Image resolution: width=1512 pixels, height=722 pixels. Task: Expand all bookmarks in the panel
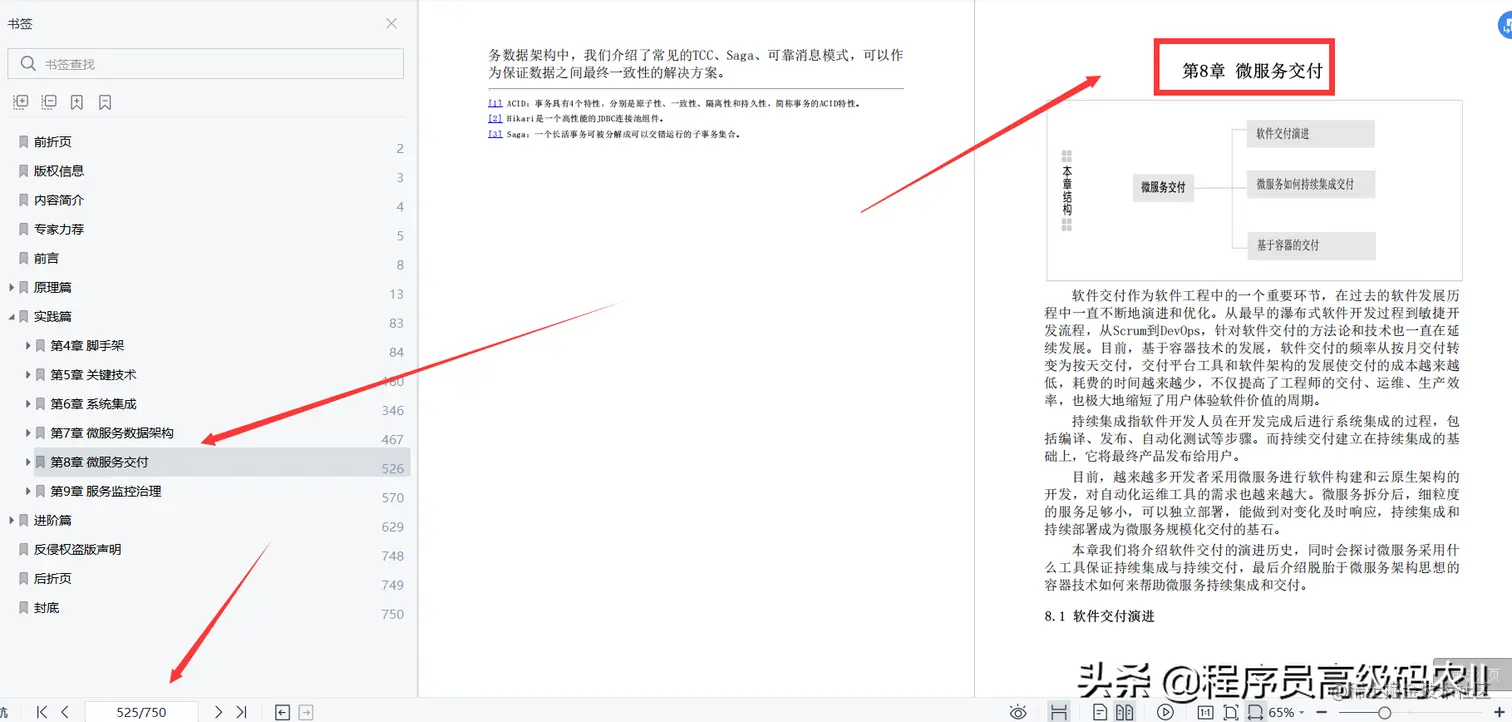pos(21,101)
